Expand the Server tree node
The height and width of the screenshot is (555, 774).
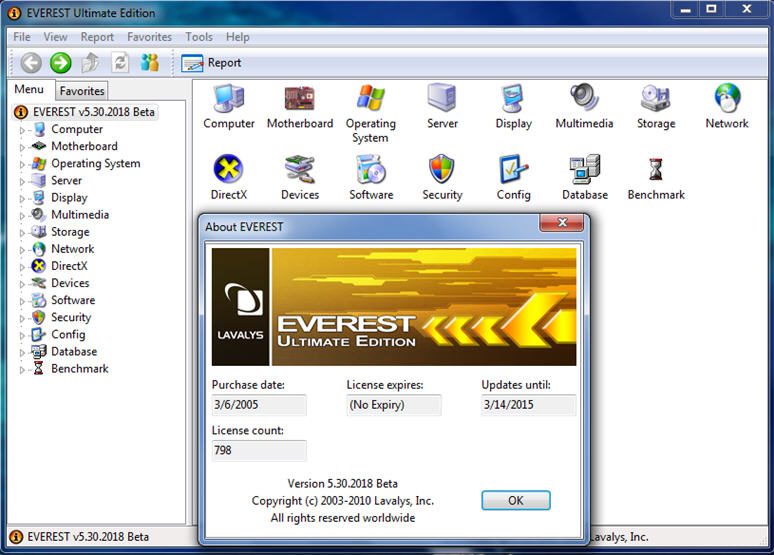point(22,182)
